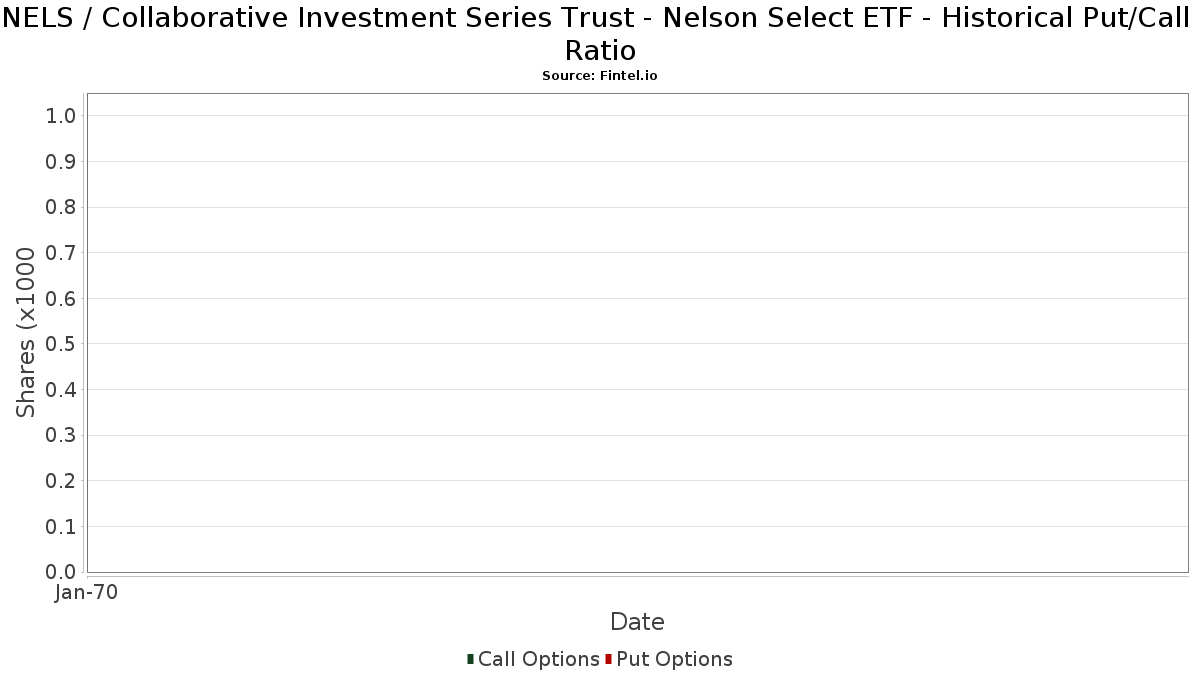Pick the 0.3 y-axis tick label
1200x675 pixels.
(x=61, y=435)
